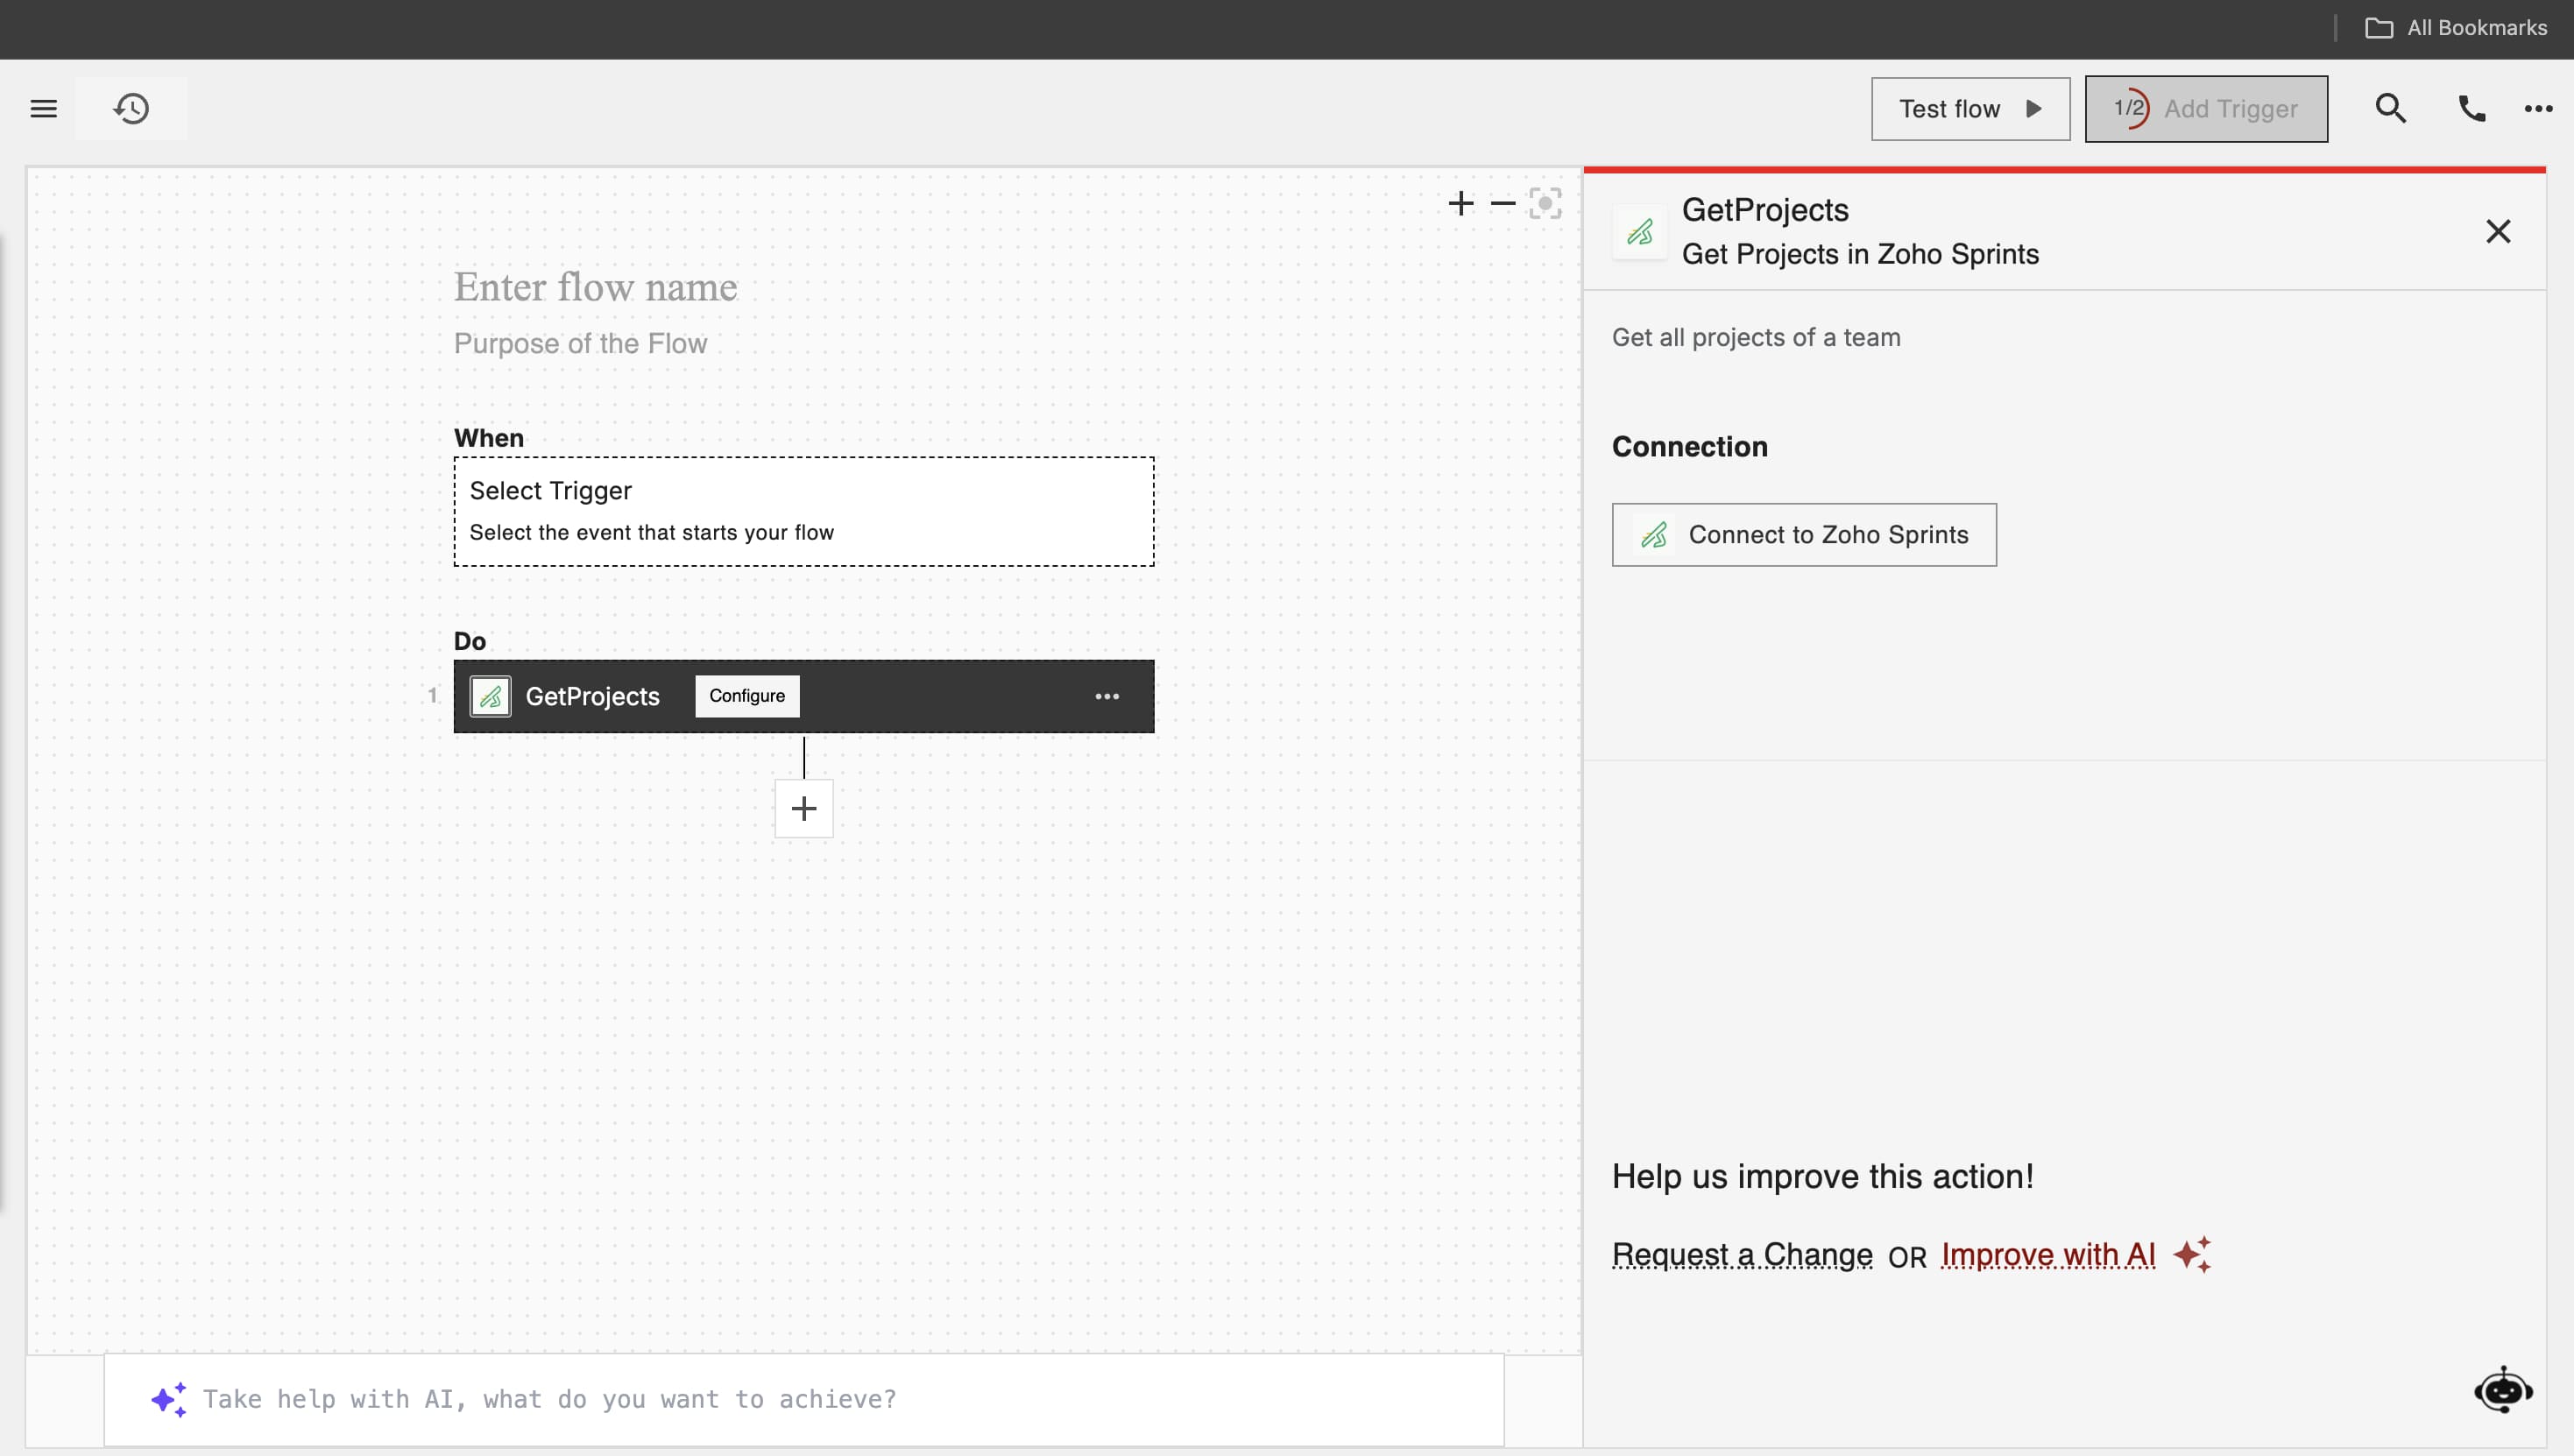
Task: Click the phone call icon
Action: [x=2472, y=108]
